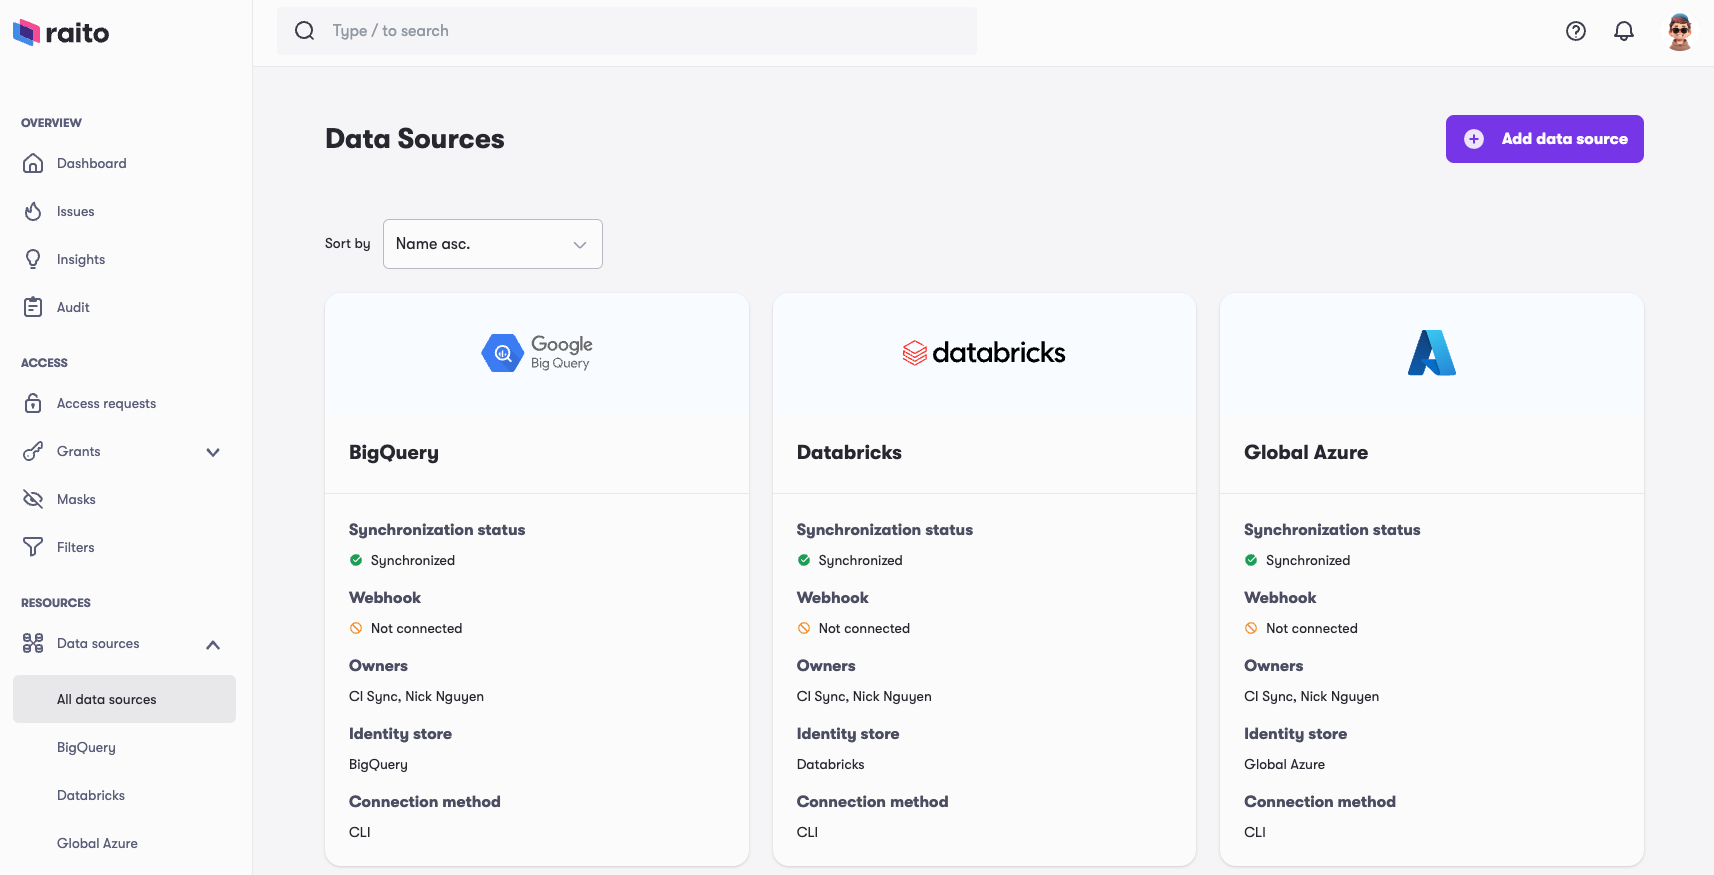Image resolution: width=1714 pixels, height=875 pixels.
Task: Open Issues in sidebar
Action: (76, 211)
